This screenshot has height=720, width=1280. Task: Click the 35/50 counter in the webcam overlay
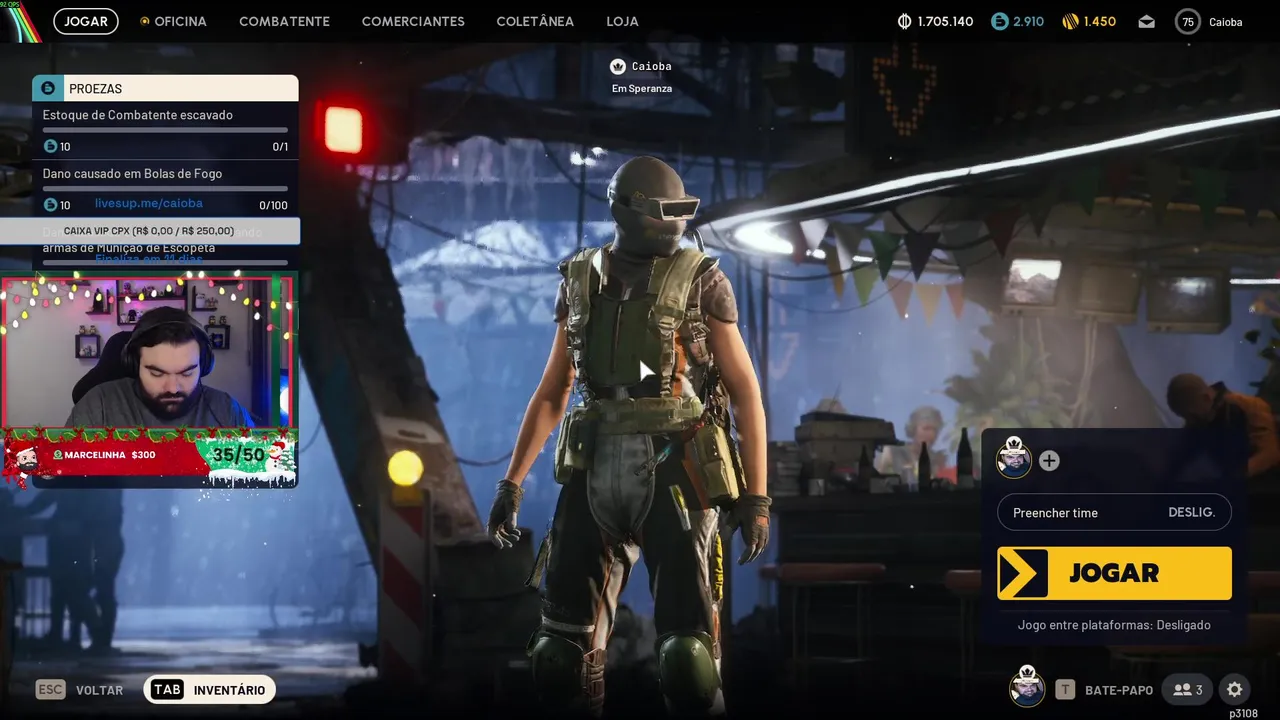coord(238,455)
